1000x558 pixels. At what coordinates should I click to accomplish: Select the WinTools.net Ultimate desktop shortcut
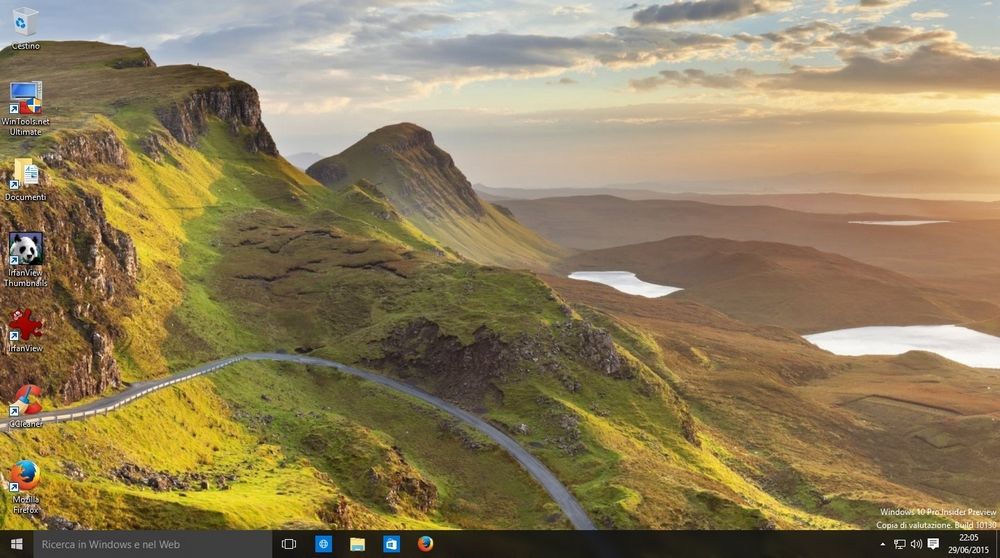tap(25, 100)
